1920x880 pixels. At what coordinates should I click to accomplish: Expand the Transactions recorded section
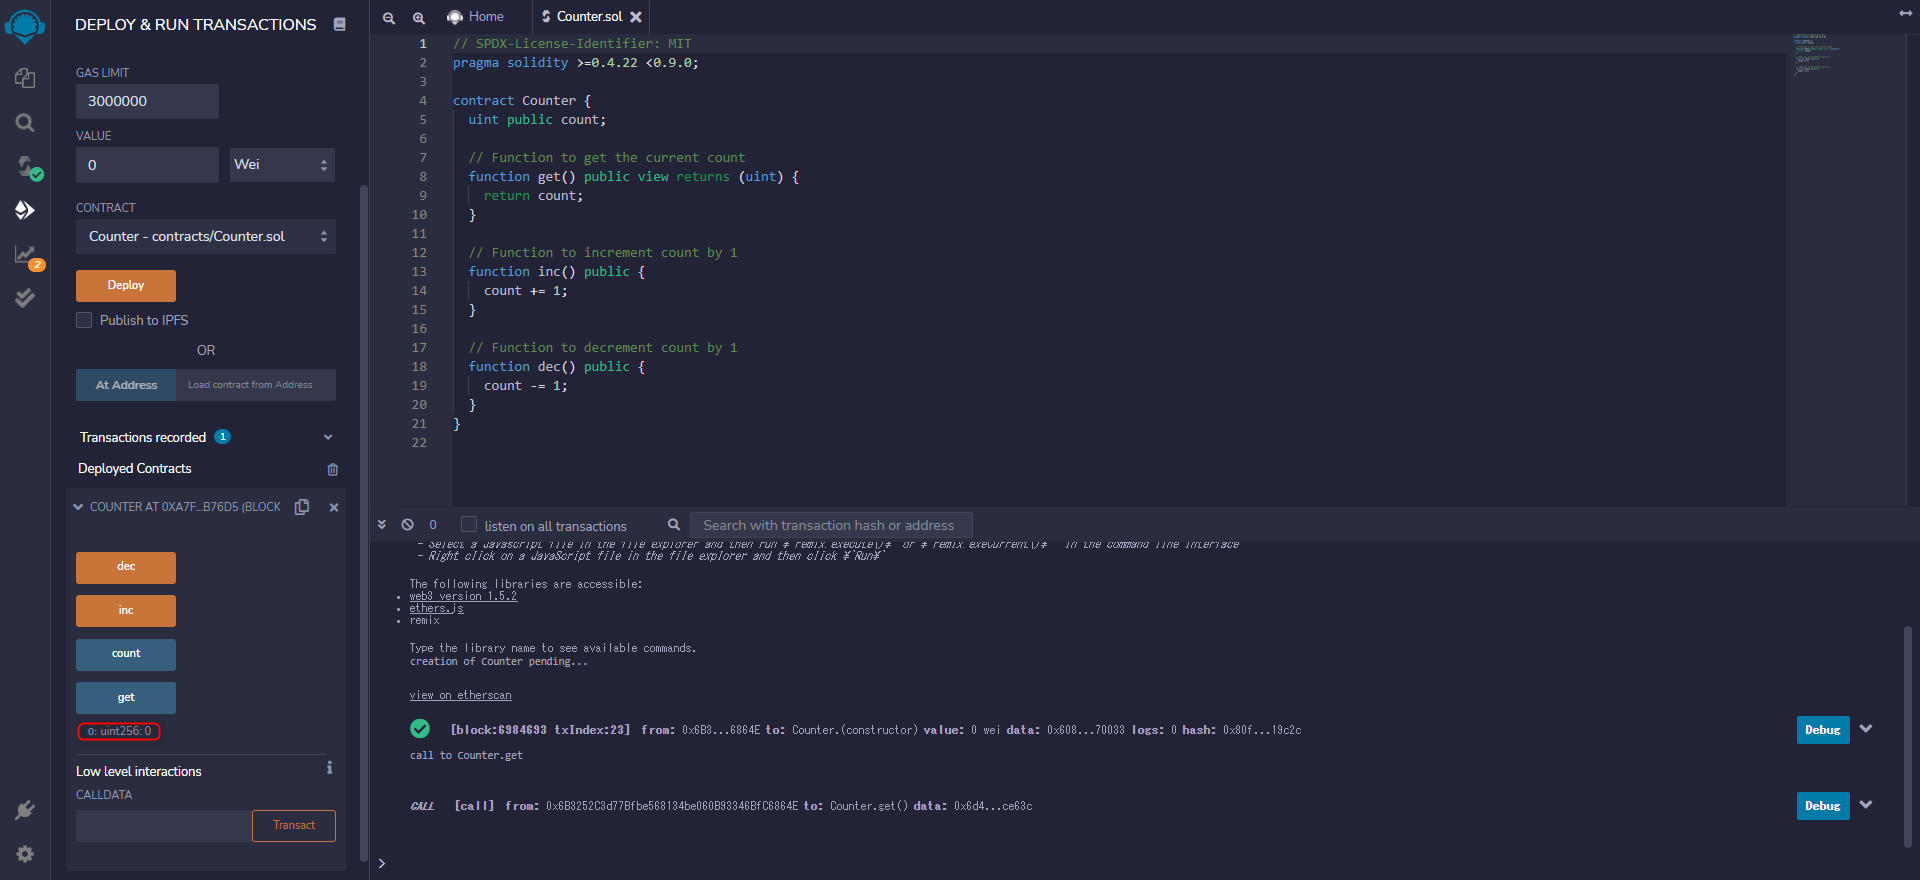coord(327,437)
